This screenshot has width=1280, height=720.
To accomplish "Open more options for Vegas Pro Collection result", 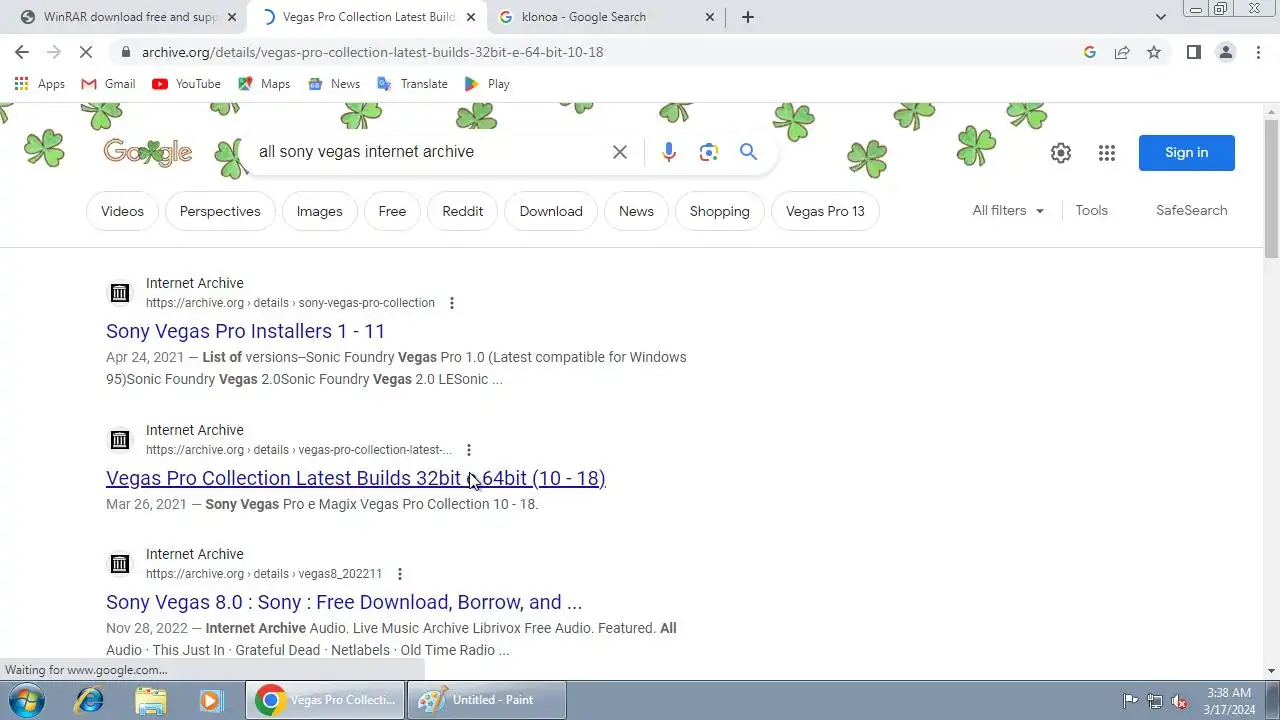I will [x=468, y=450].
